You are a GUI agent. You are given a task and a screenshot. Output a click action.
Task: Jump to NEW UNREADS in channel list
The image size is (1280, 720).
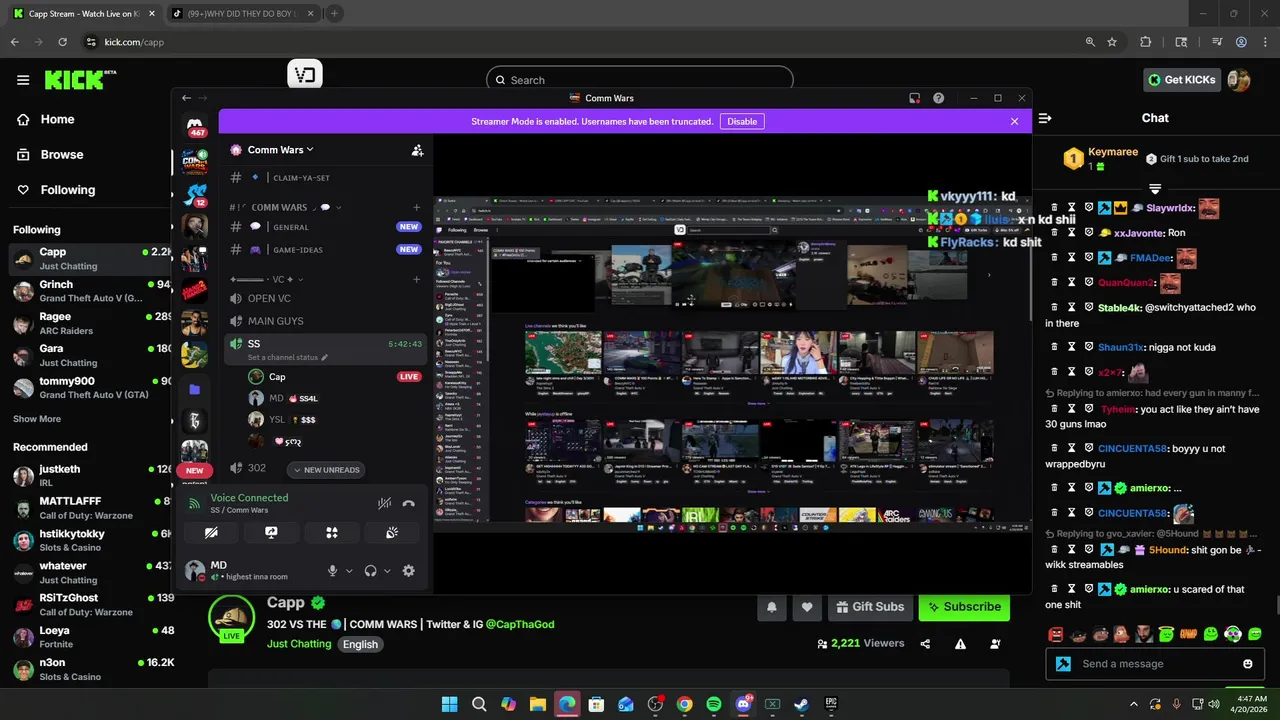(326, 470)
